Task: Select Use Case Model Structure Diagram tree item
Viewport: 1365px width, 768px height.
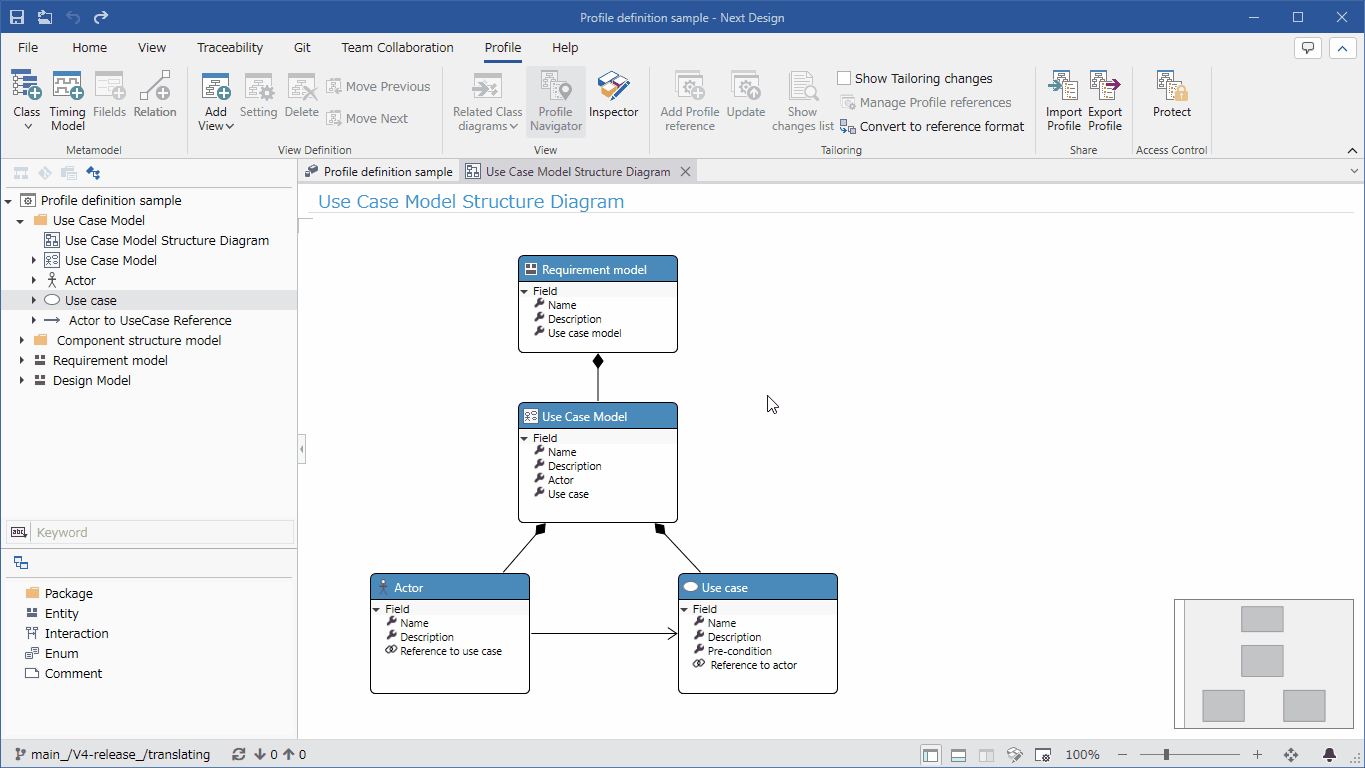Action: click(x=167, y=240)
